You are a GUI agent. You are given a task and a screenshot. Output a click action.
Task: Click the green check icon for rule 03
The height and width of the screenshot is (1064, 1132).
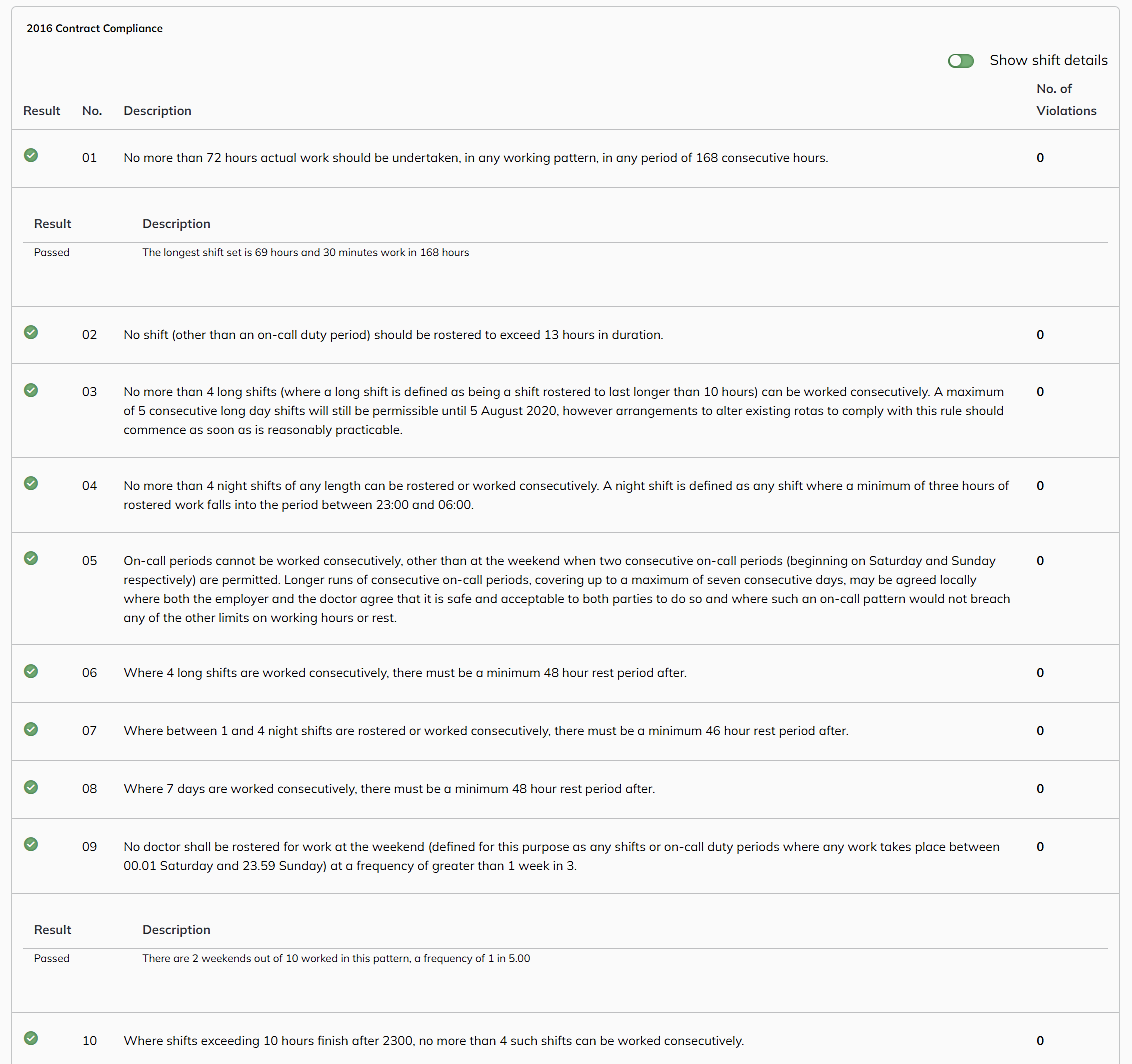(31, 390)
